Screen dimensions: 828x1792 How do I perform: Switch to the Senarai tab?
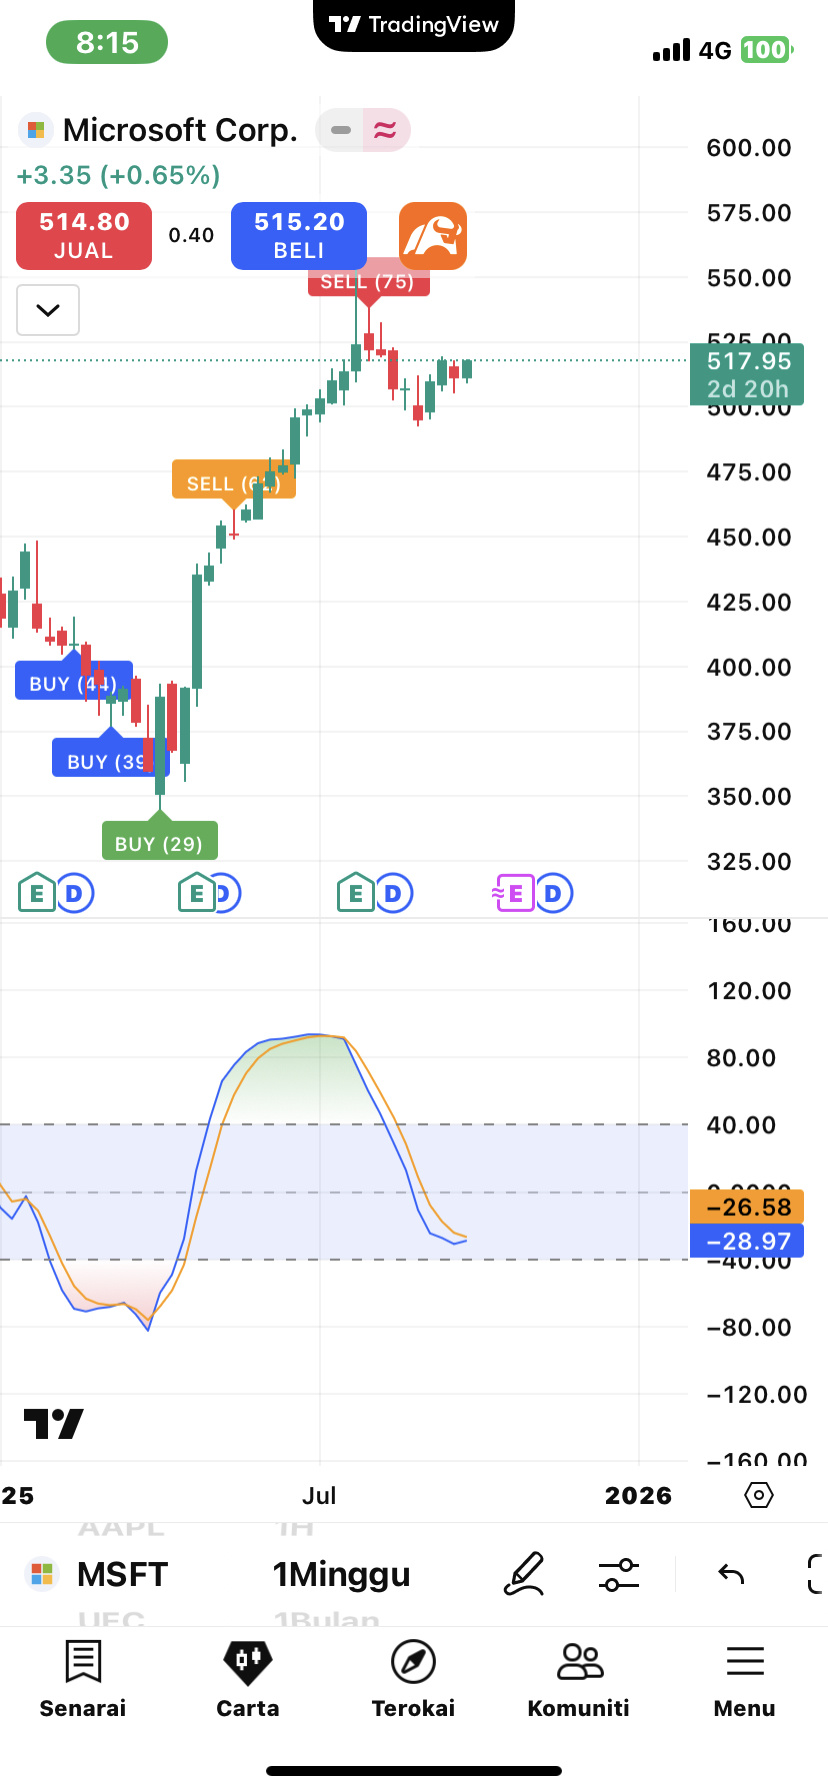click(83, 1680)
